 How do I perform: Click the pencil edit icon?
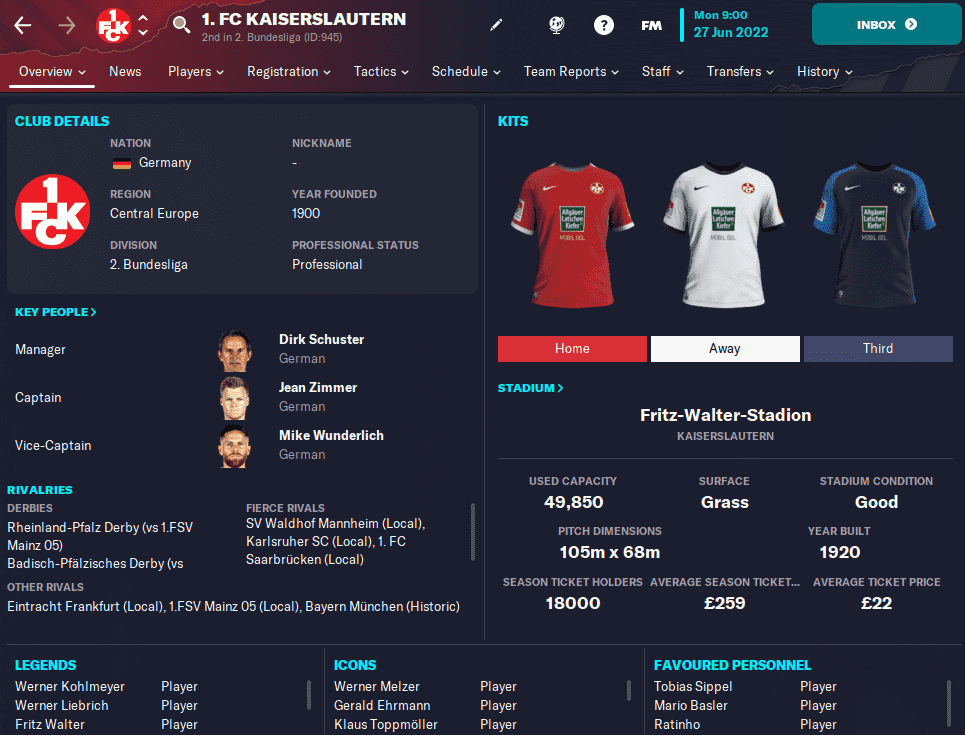[x=496, y=25]
